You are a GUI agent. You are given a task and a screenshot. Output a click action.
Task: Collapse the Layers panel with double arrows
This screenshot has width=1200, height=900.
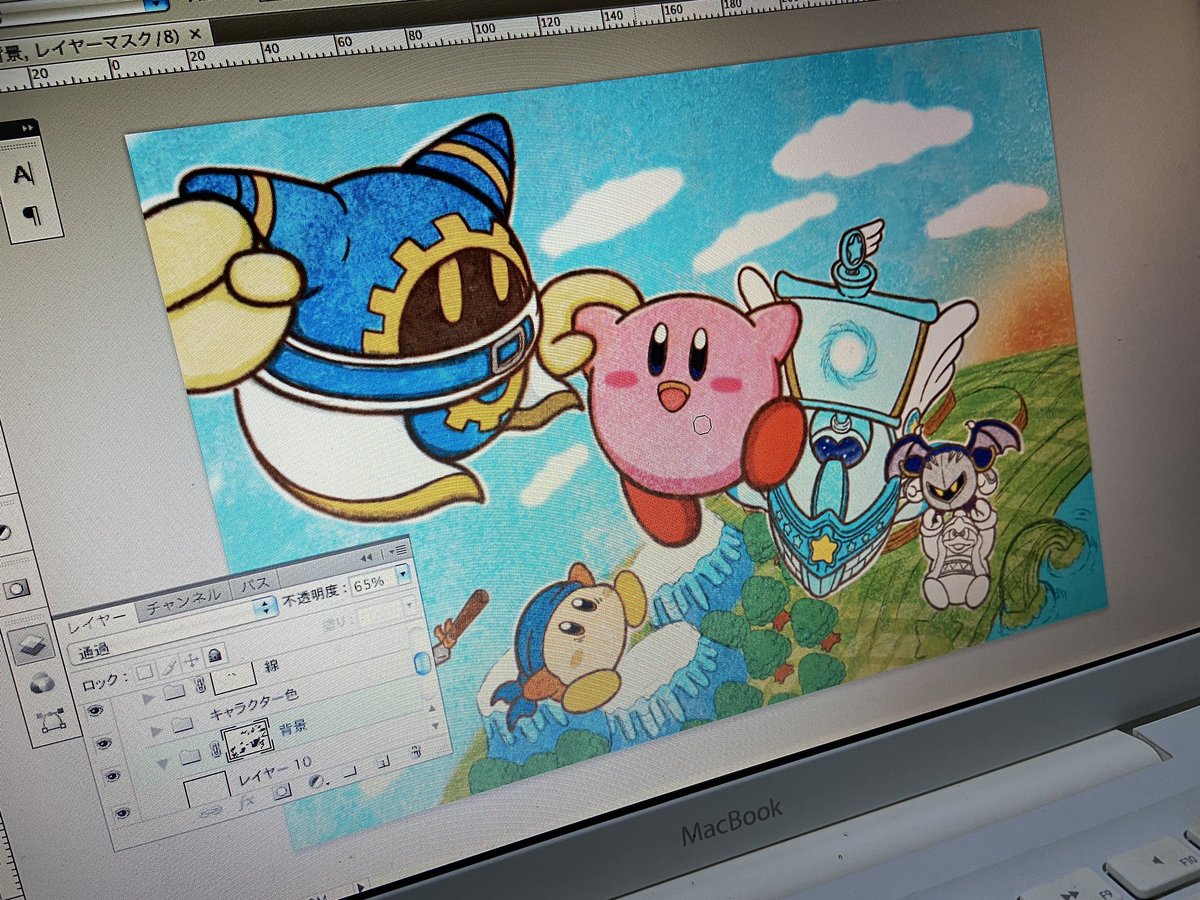click(366, 558)
